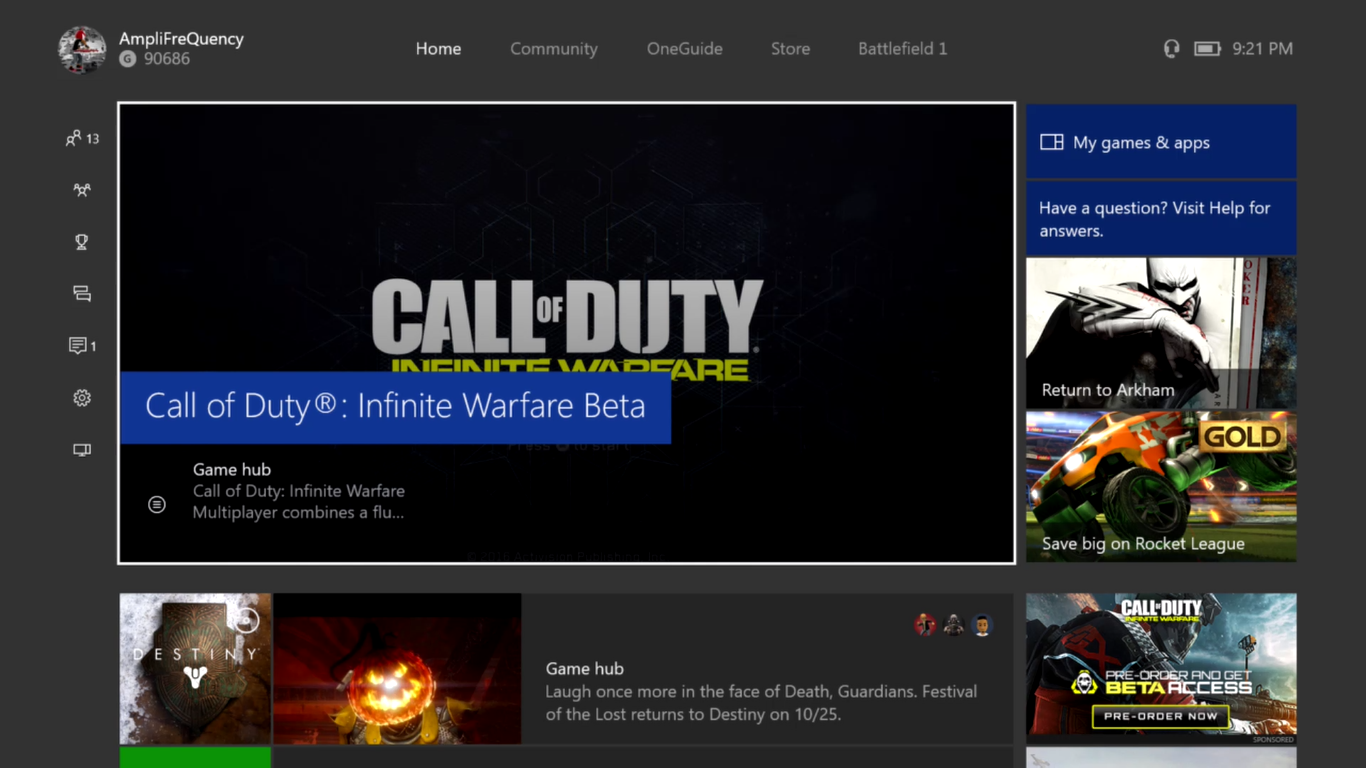This screenshot has width=1366, height=768.
Task: Check the headset status icon
Action: click(1171, 48)
